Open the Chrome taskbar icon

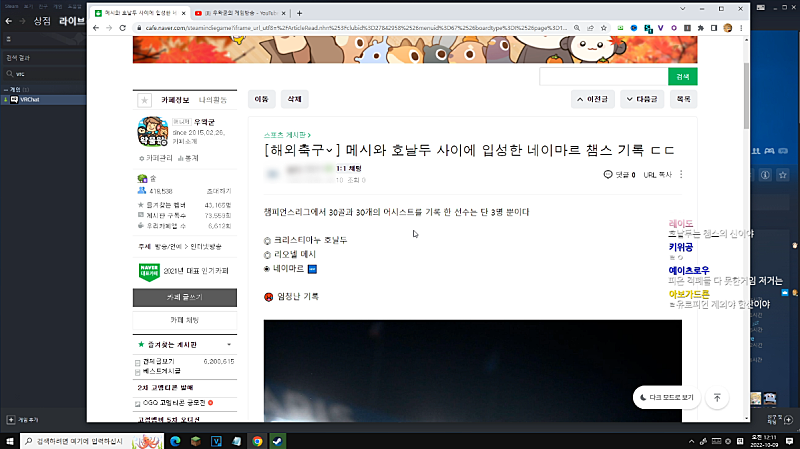tap(257, 441)
